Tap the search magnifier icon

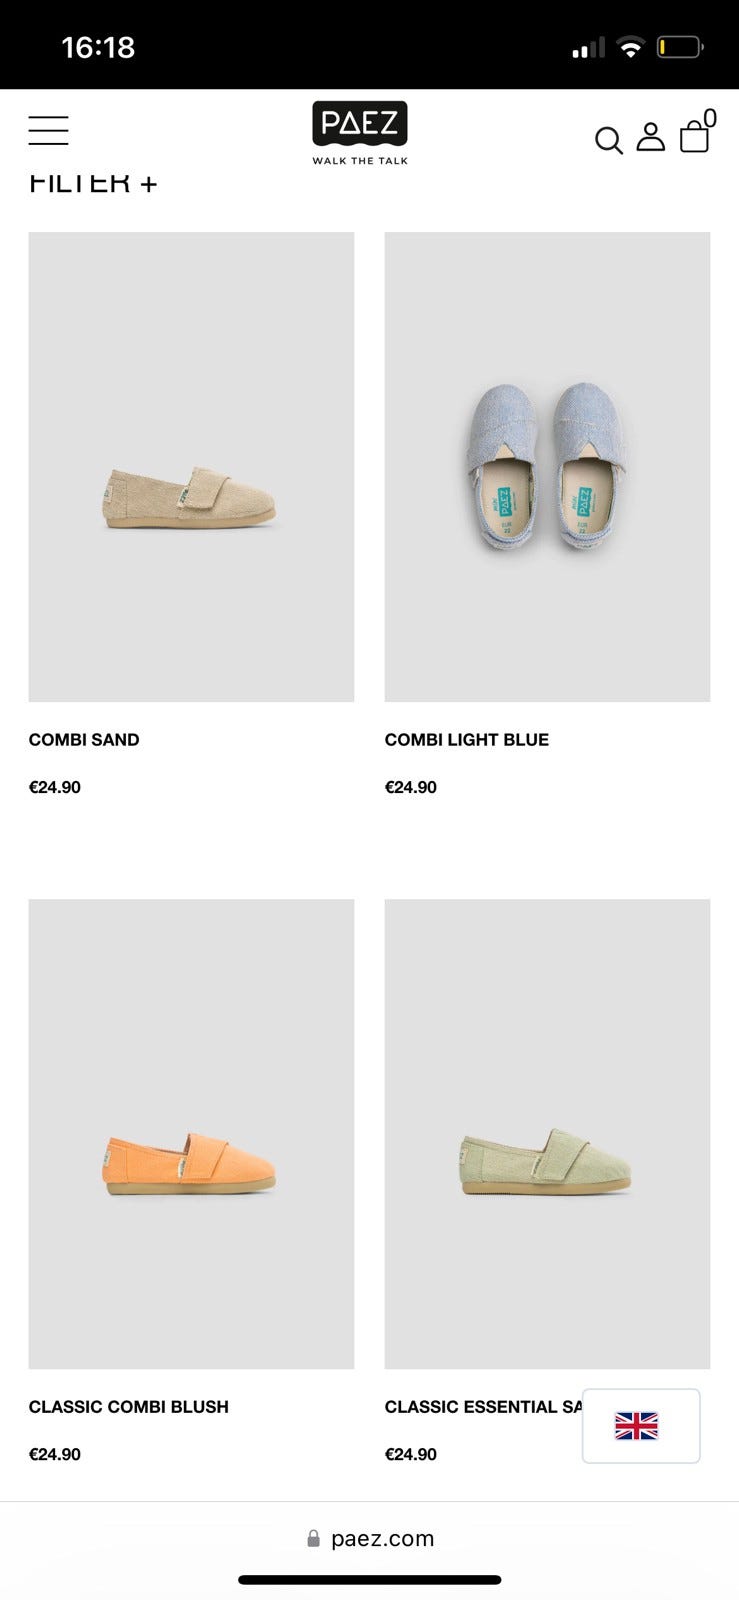click(x=608, y=140)
